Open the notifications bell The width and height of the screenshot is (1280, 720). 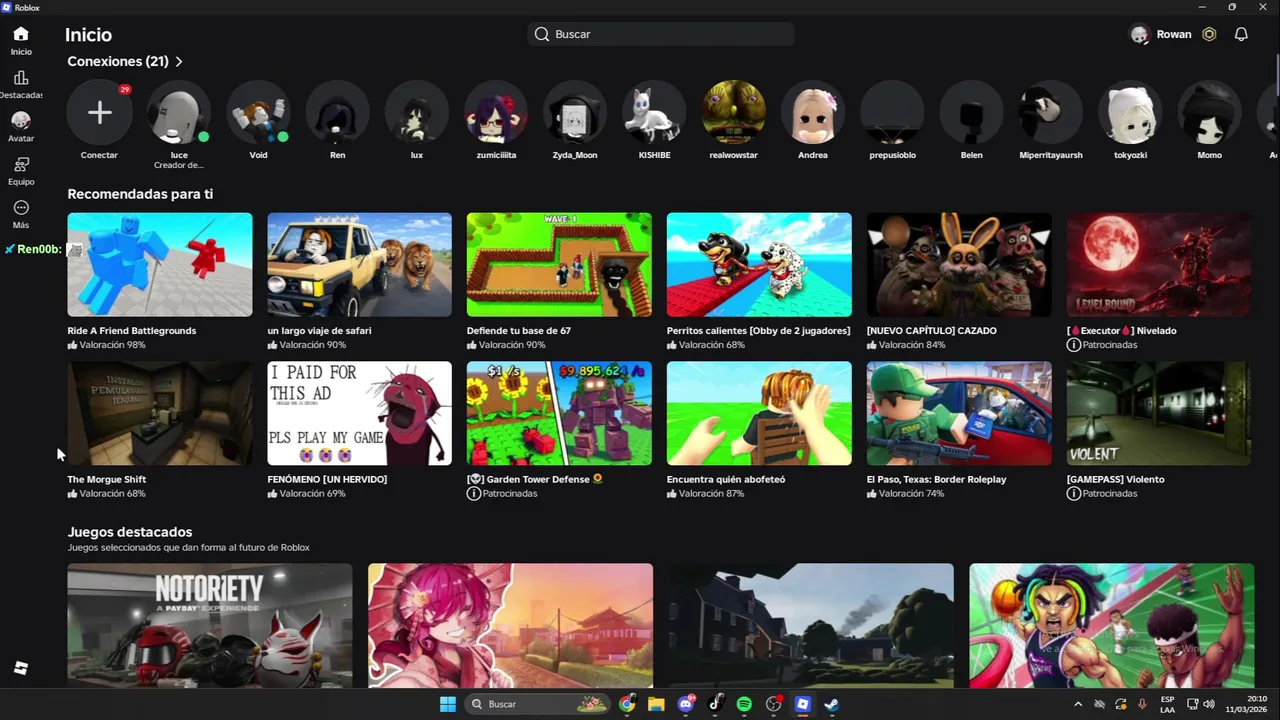1241,34
